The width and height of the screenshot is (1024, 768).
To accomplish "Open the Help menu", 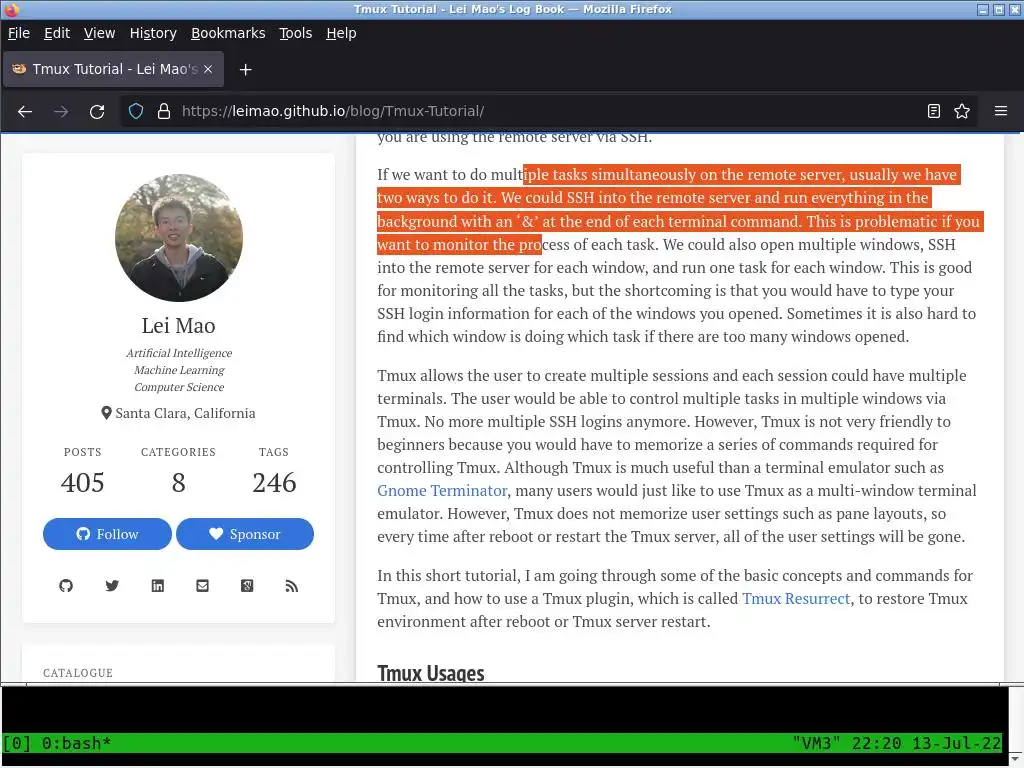I will point(341,33).
